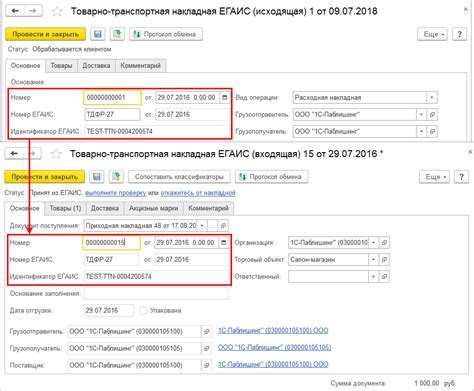This screenshot has width=474, height=391.
Task: Open the Грузополучатель record in the outgoing window
Action: point(432,131)
